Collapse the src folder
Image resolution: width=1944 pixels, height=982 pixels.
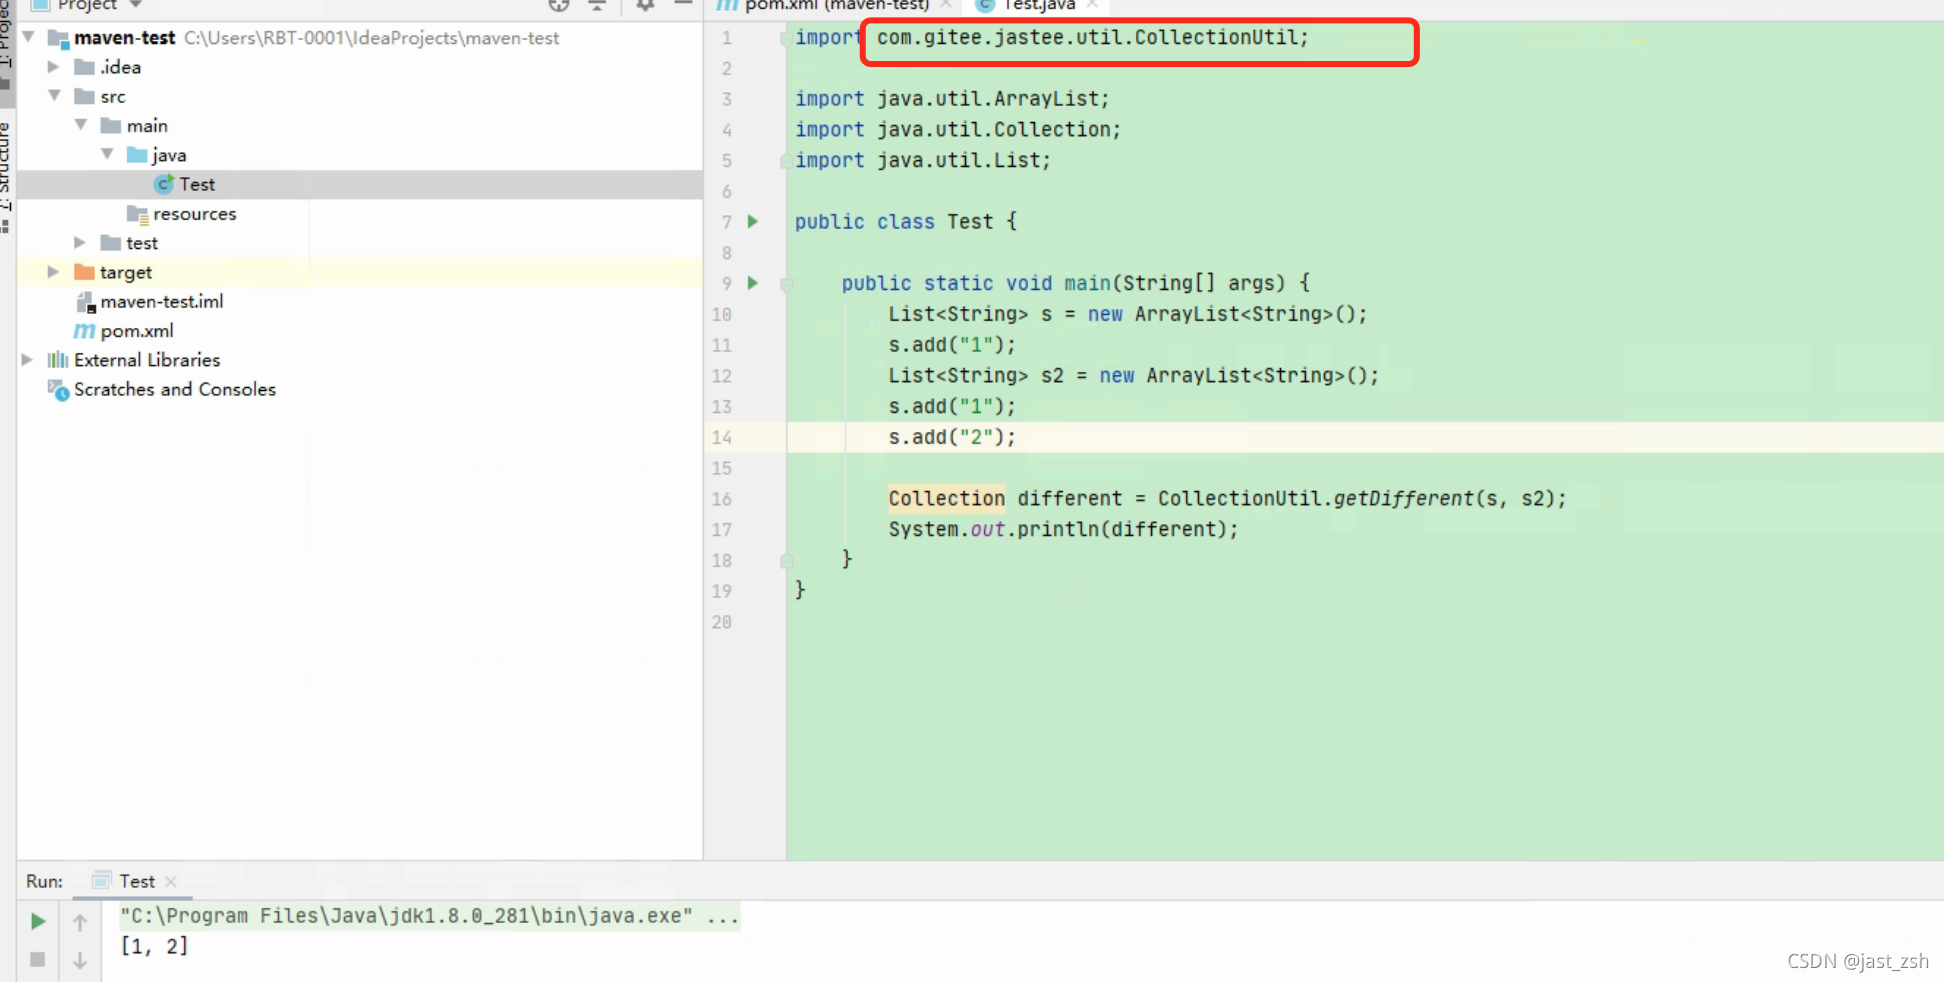[54, 96]
